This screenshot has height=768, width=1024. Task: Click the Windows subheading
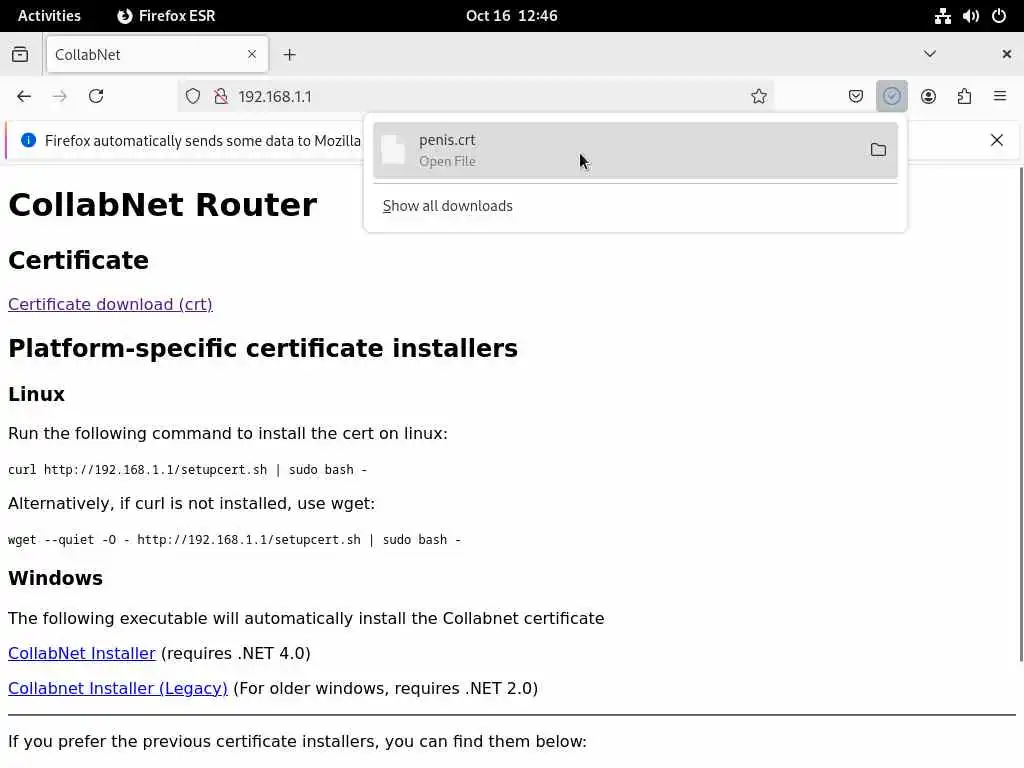(x=56, y=579)
